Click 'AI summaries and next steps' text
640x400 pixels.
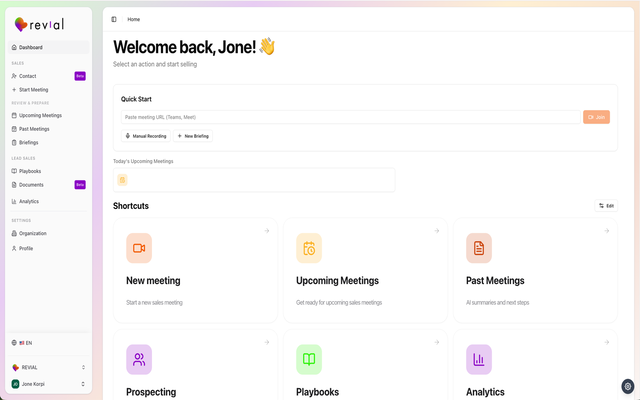498,303
